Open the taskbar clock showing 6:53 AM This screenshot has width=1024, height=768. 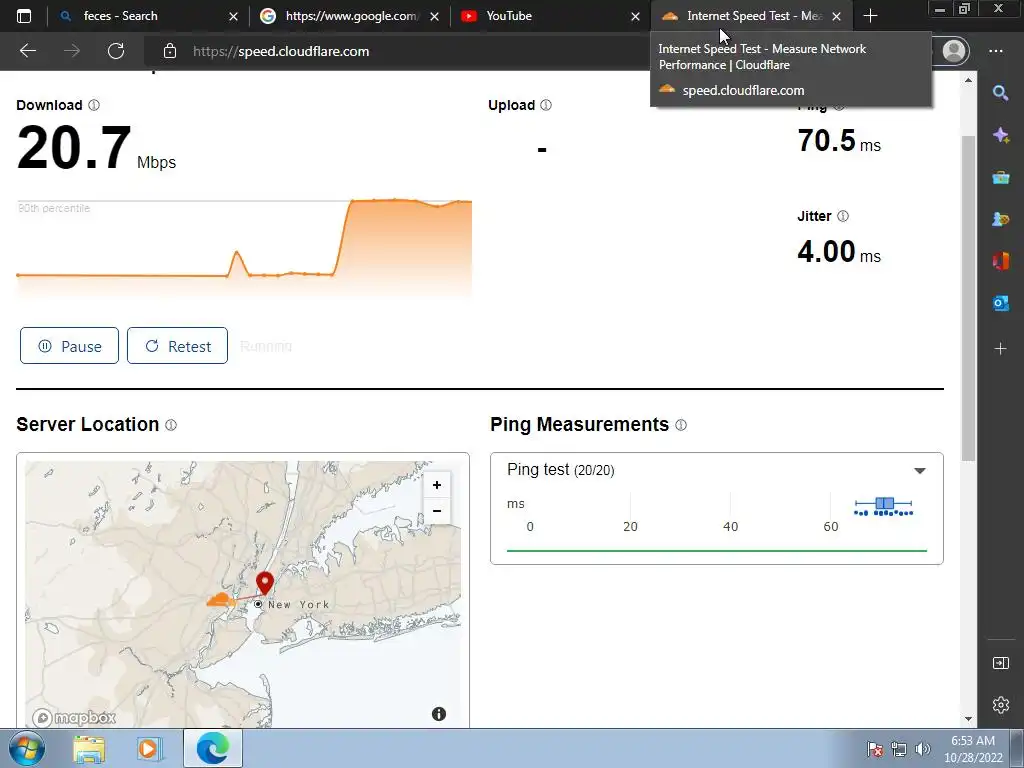(x=973, y=749)
